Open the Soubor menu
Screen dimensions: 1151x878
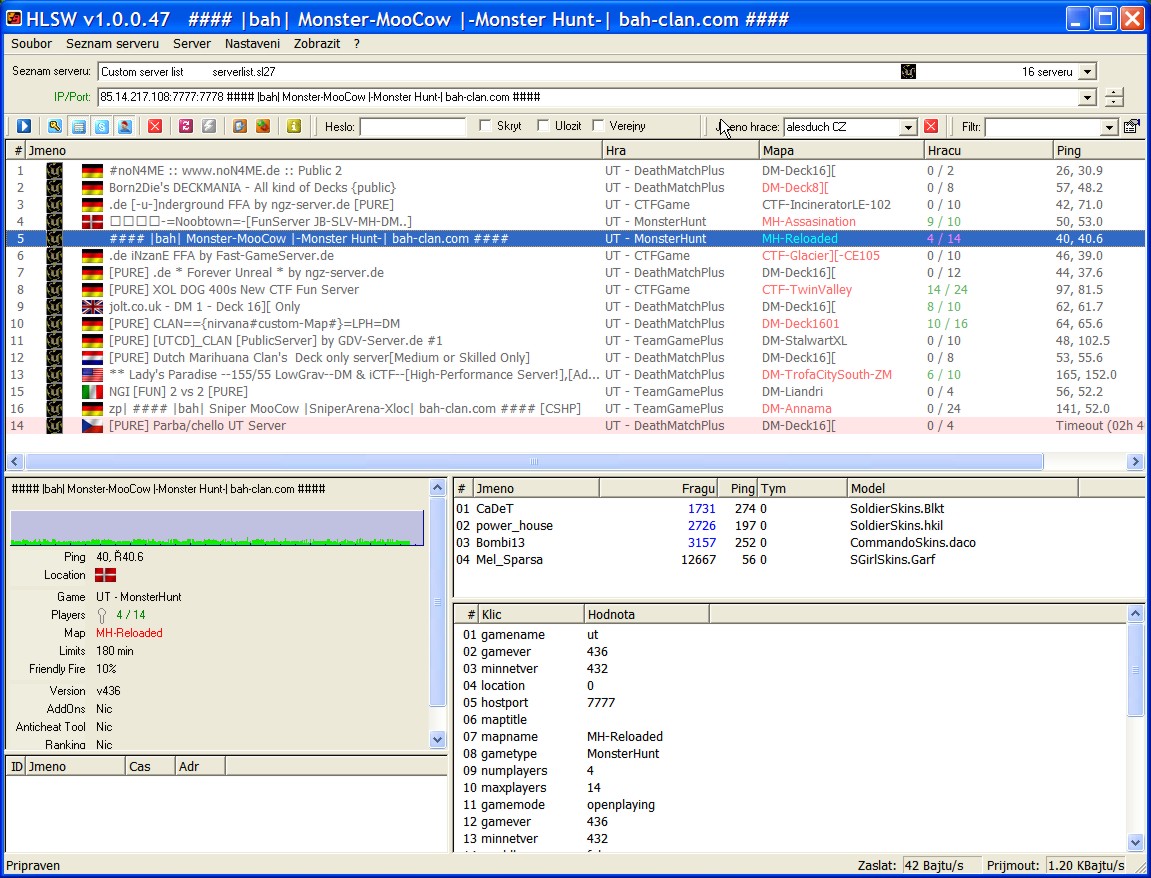pyautogui.click(x=31, y=44)
